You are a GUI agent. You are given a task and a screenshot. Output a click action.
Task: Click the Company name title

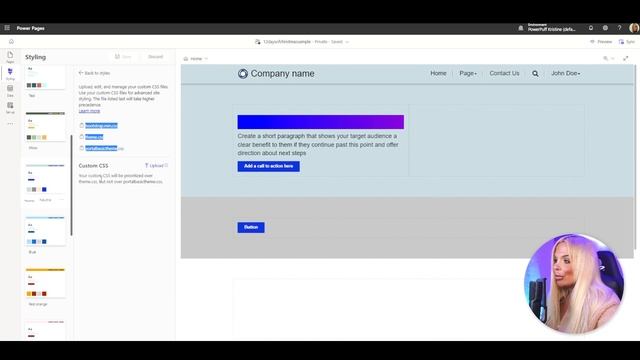[x=282, y=73]
